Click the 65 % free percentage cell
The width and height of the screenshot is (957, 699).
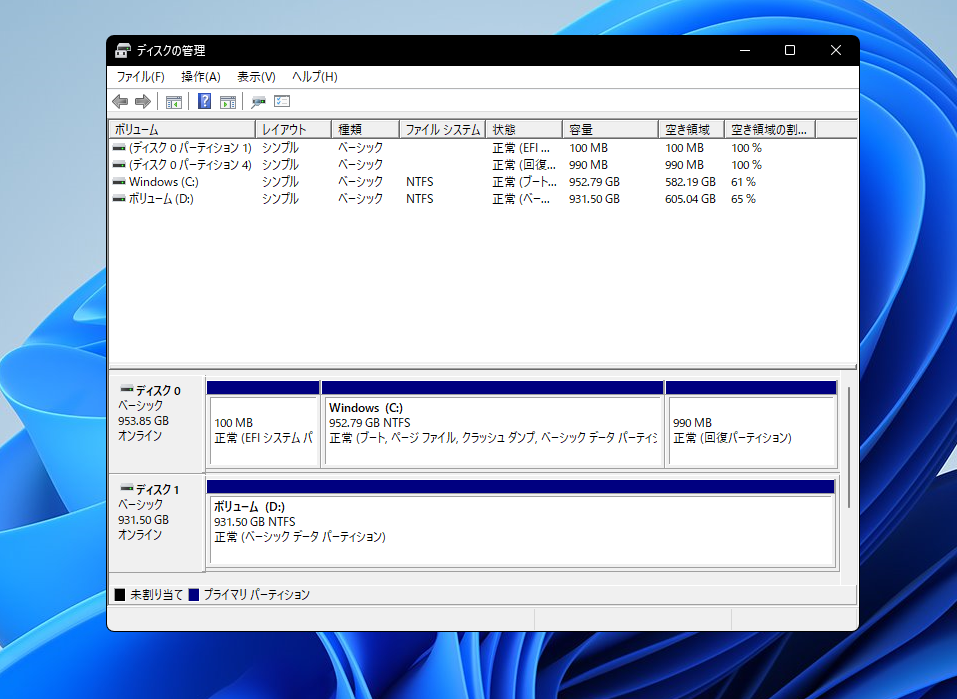click(743, 199)
